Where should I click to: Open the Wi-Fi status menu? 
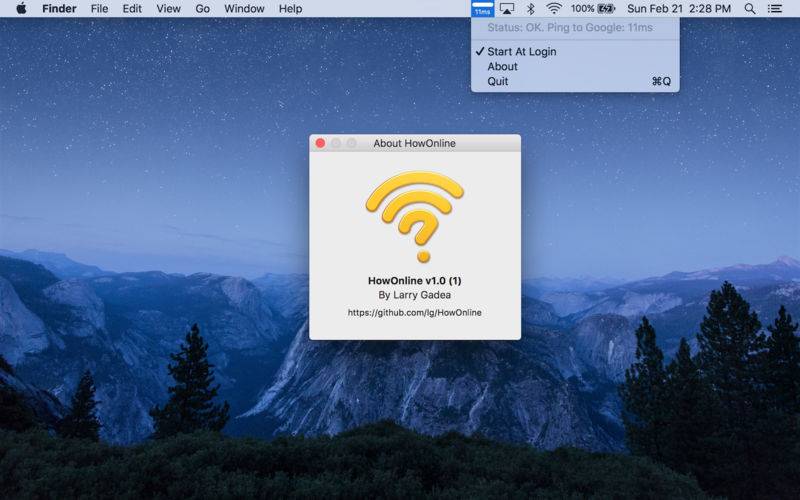[x=554, y=9]
